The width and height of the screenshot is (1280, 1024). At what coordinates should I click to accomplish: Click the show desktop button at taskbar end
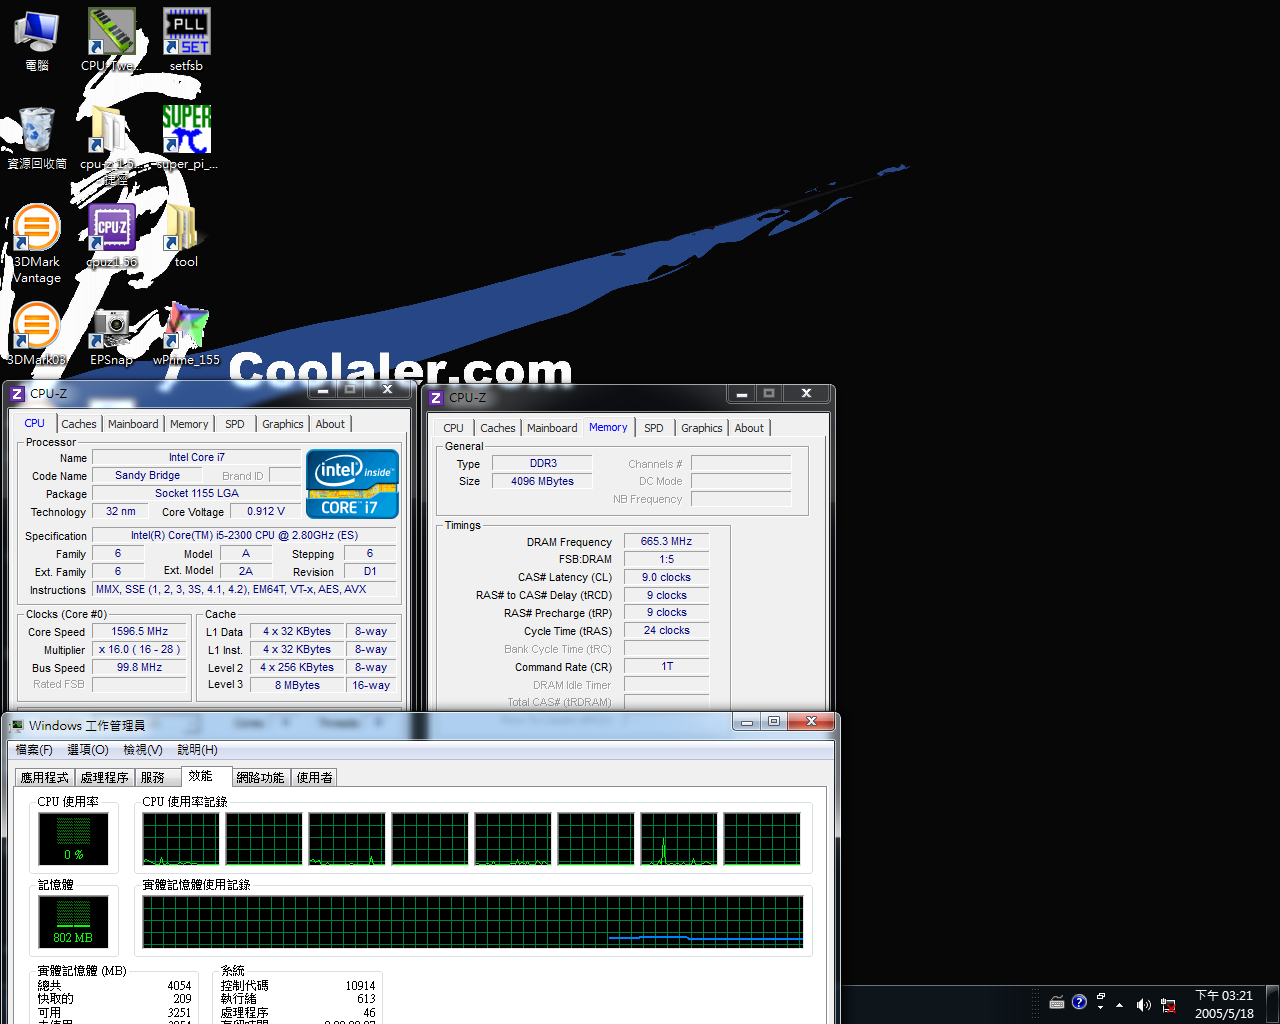[1273, 1005]
